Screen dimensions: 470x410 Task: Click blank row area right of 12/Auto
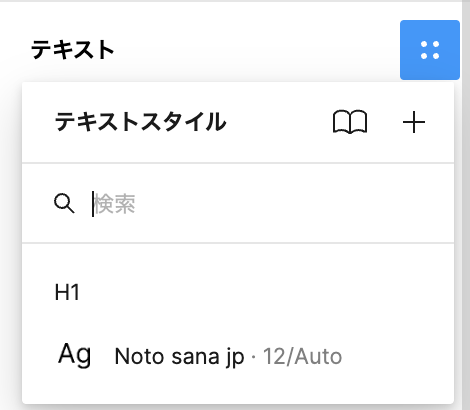[397, 356]
